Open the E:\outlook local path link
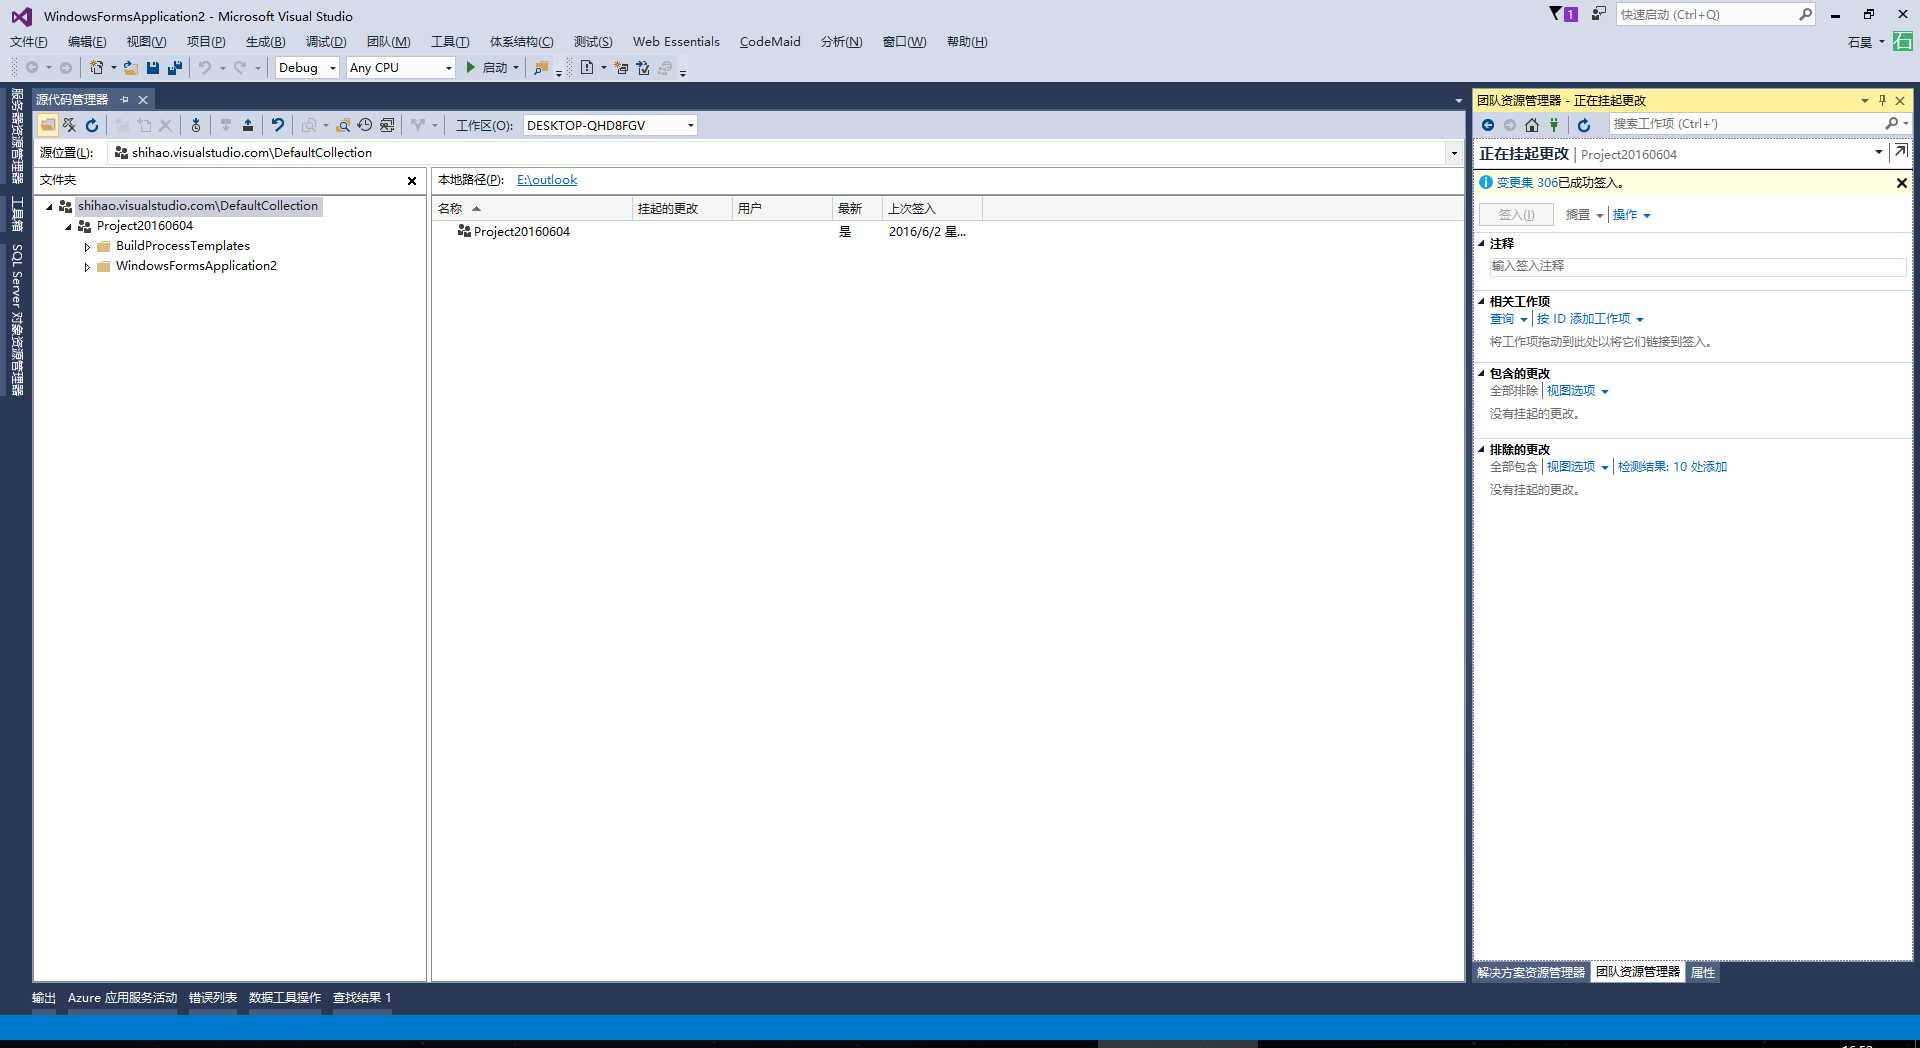This screenshot has width=1920, height=1048. (547, 180)
